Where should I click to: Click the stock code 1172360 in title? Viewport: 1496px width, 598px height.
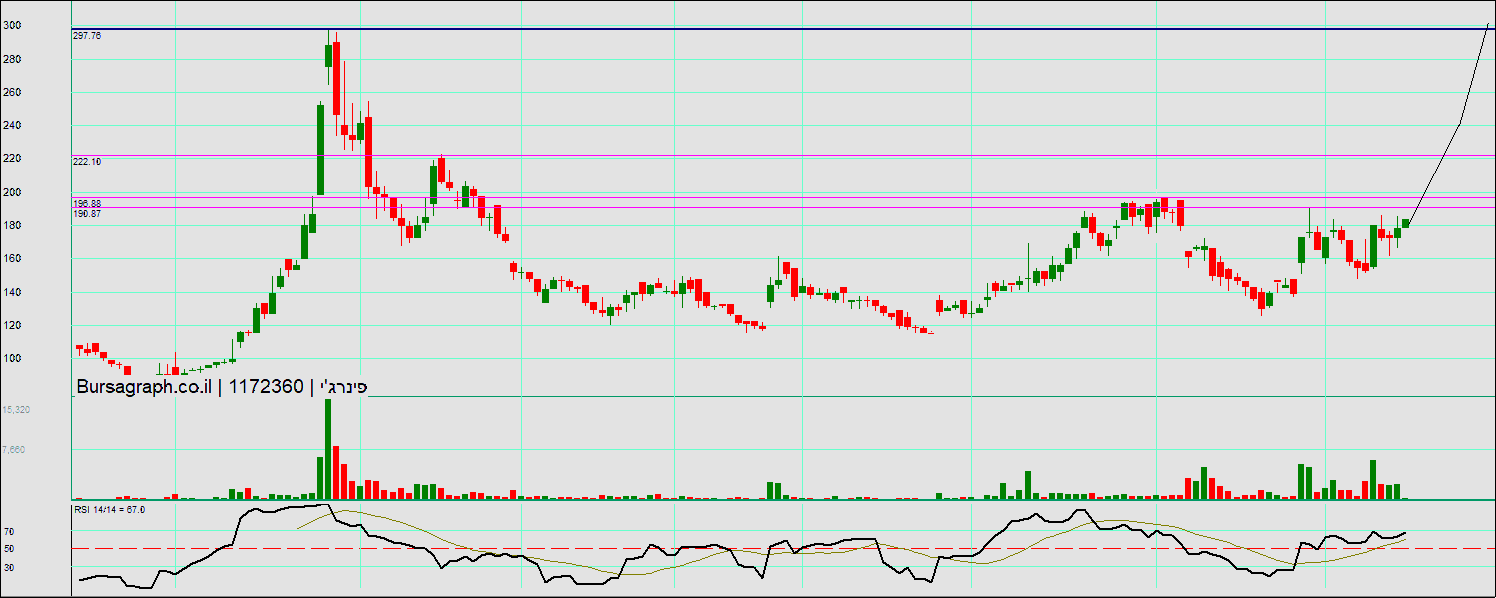click(265, 387)
